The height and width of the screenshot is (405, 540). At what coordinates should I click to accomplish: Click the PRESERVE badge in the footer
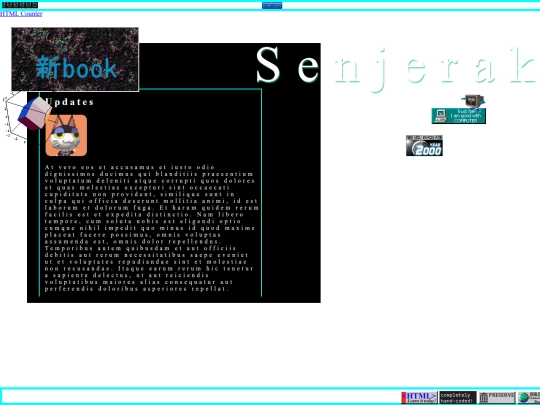pos(497,397)
